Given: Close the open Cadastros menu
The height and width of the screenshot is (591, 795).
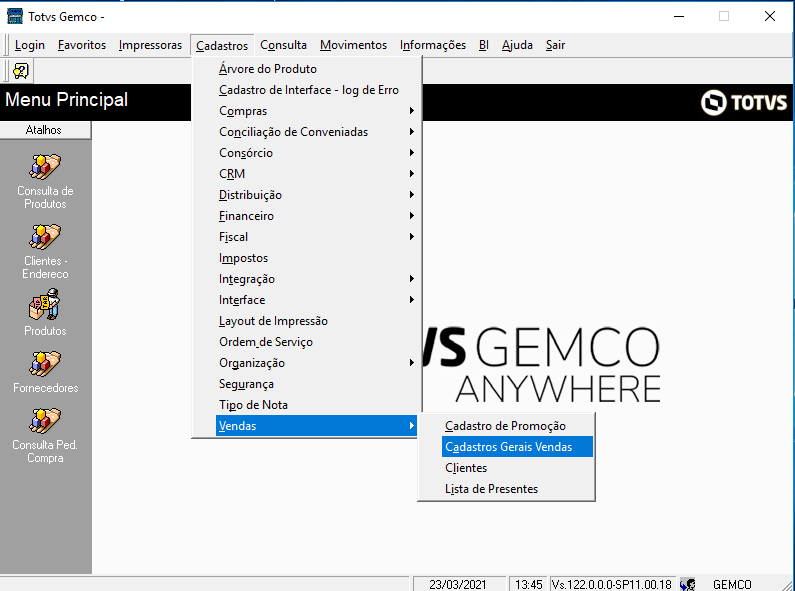Looking at the screenshot, I should (222, 46).
